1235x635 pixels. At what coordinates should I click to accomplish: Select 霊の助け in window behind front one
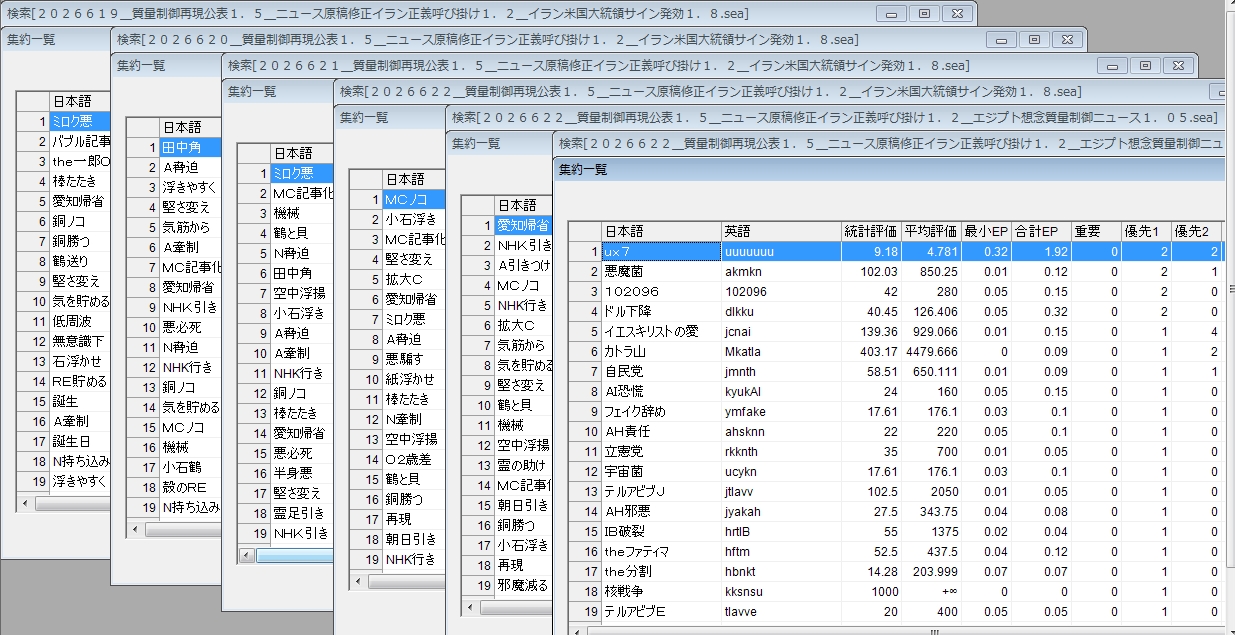point(523,465)
